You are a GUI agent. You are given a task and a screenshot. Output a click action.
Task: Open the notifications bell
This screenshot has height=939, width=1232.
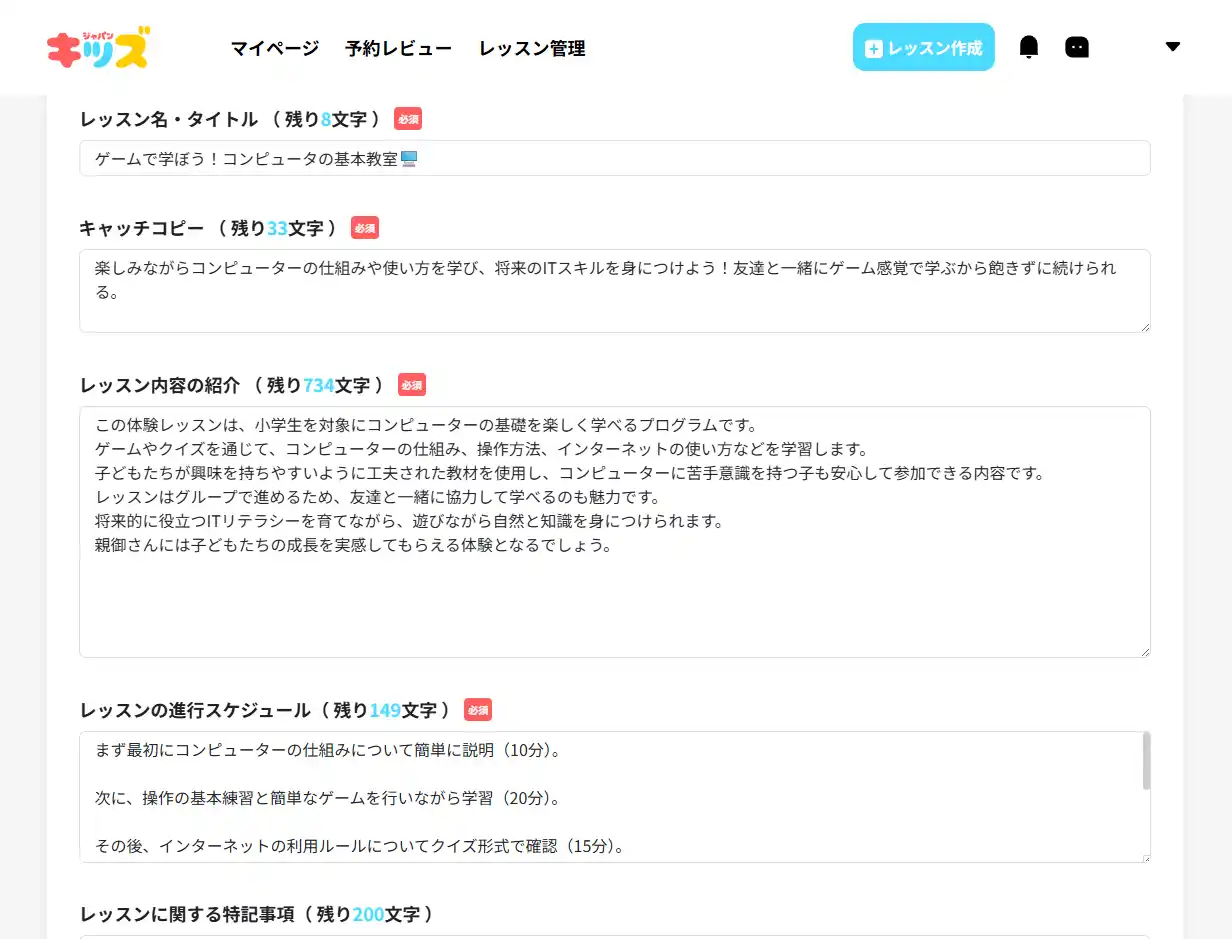point(1029,47)
